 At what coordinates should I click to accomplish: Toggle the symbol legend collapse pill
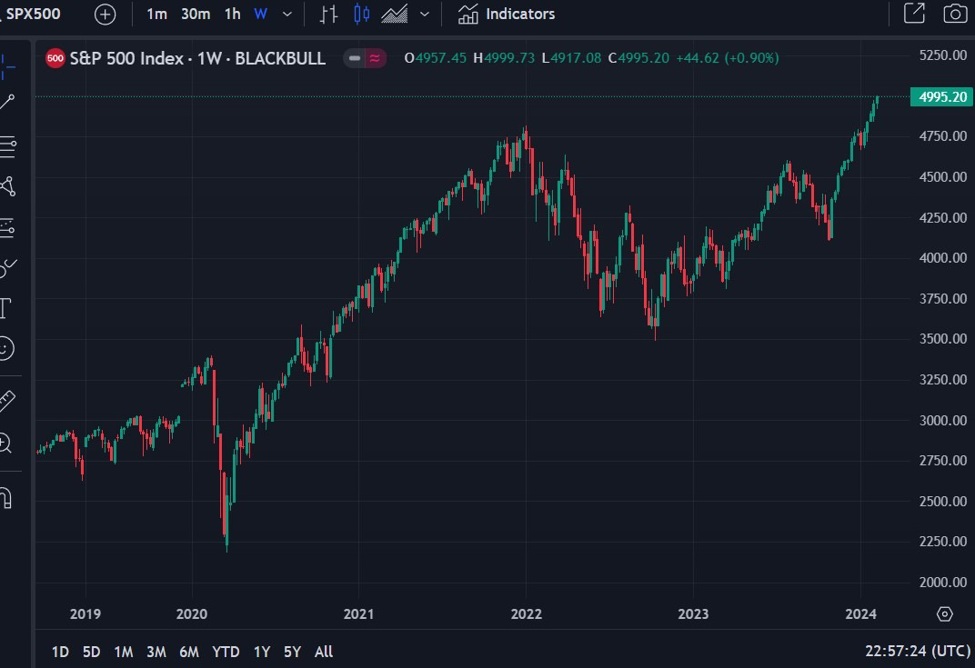point(365,58)
